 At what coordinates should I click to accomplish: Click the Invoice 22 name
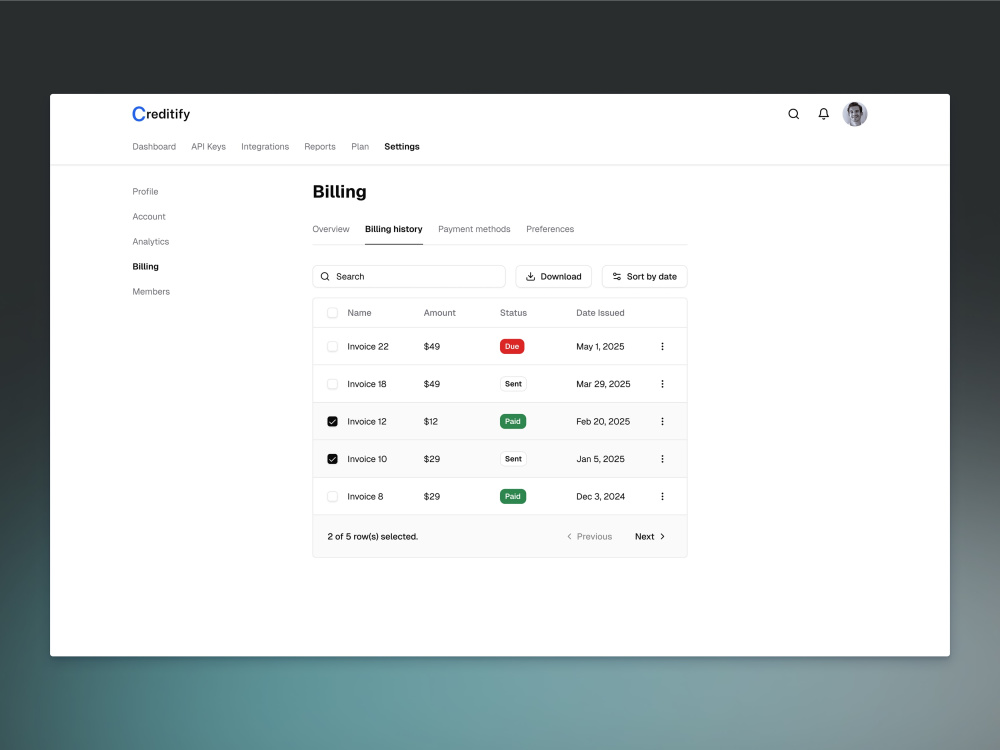pos(368,346)
